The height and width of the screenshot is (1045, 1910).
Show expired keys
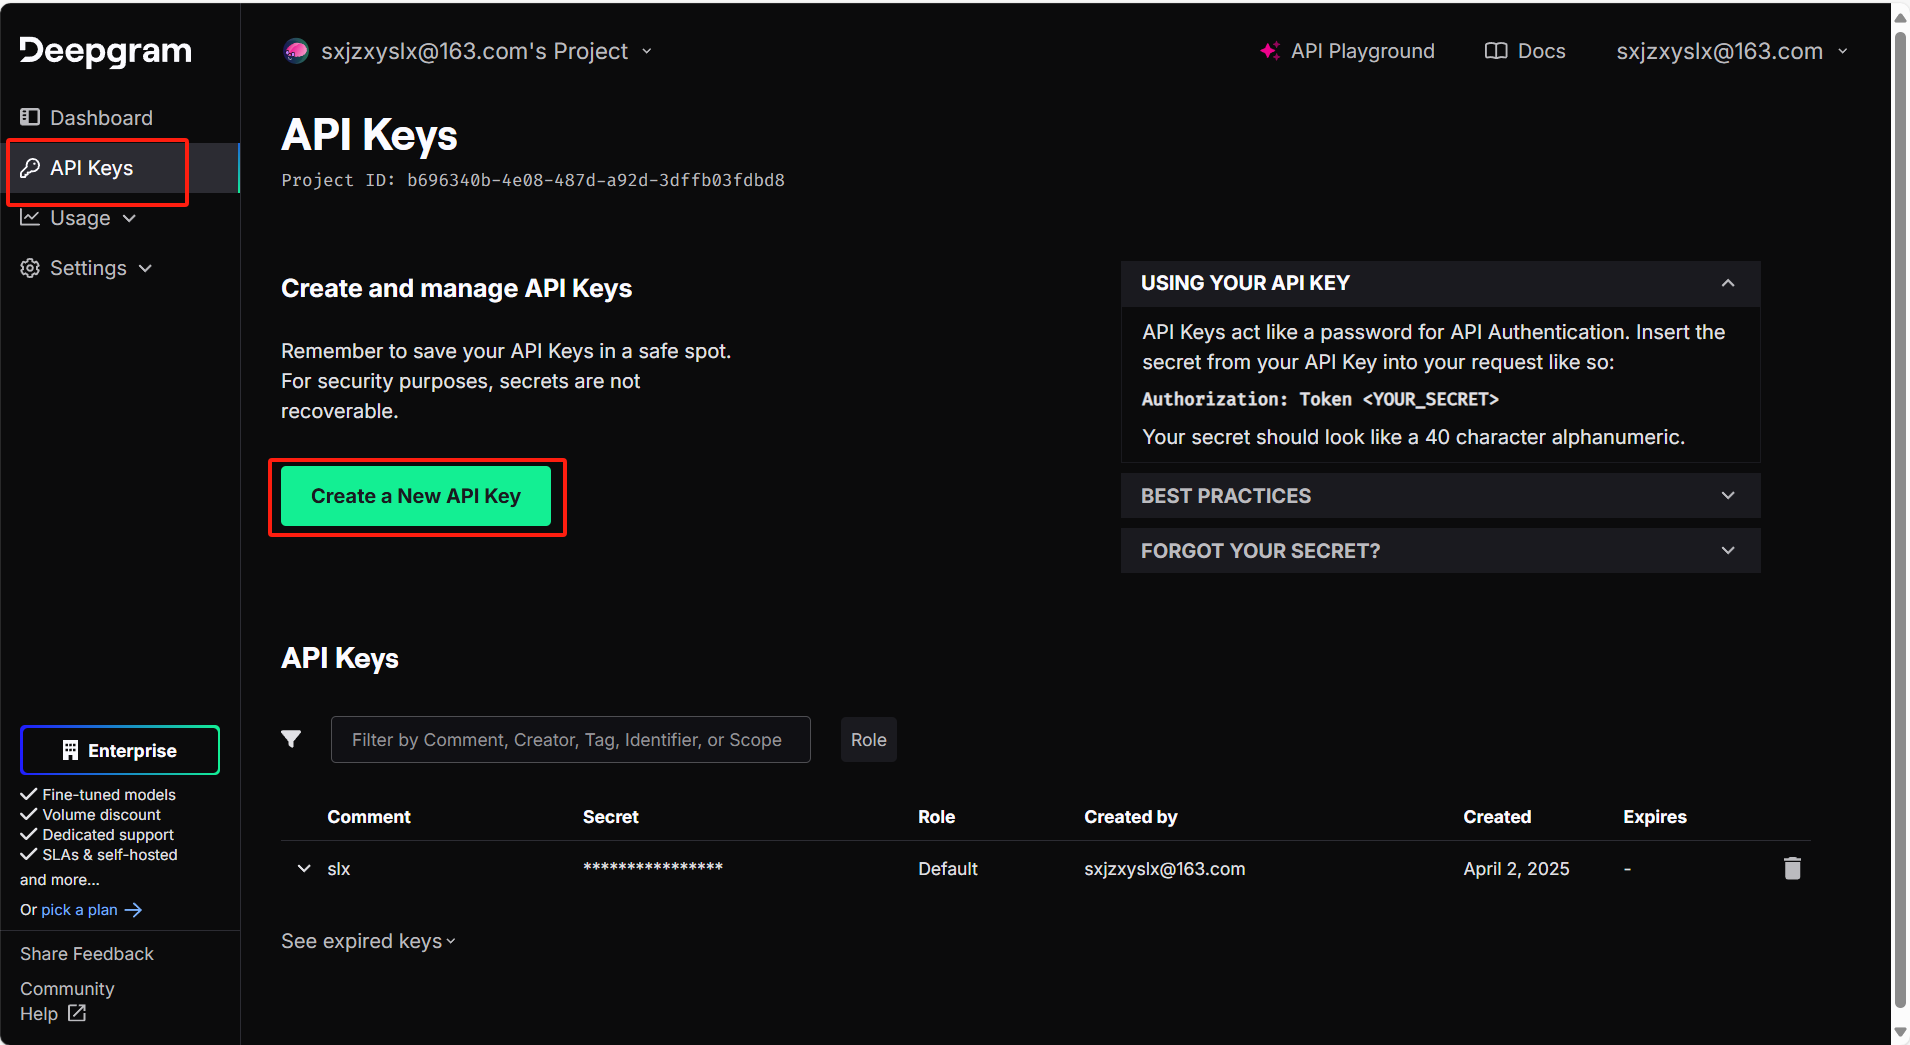click(x=368, y=941)
